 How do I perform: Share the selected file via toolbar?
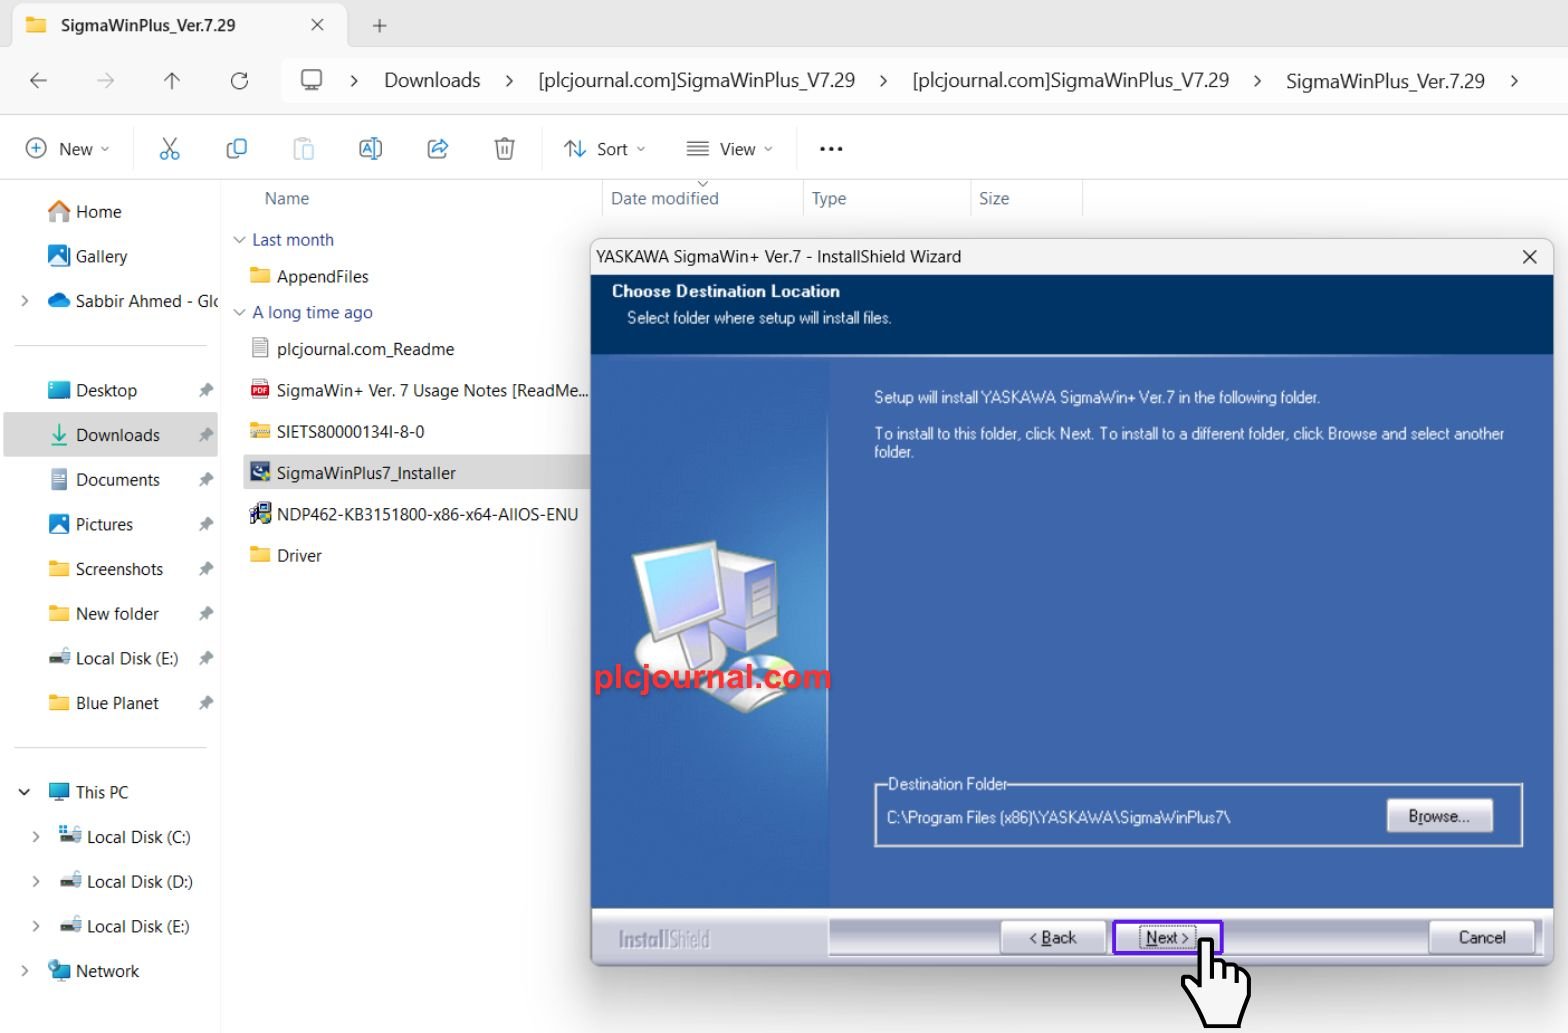click(437, 149)
